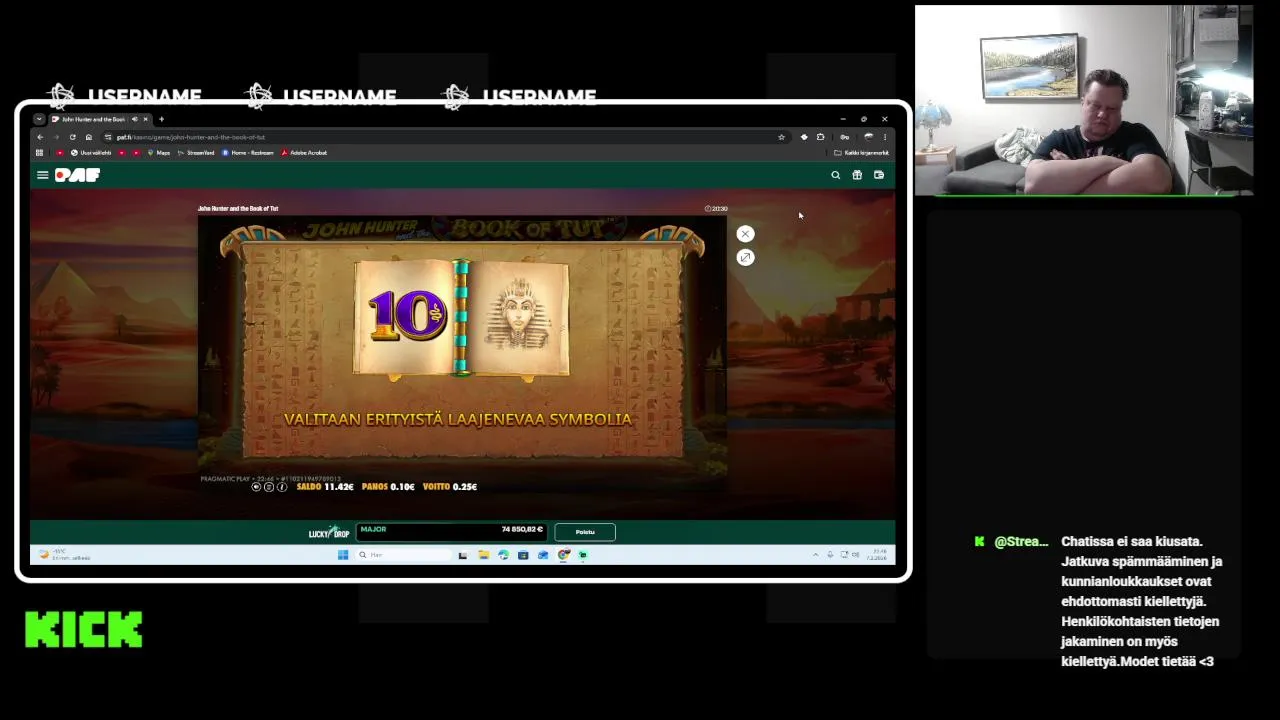Open the game in fullscreen mode

pyautogui.click(x=745, y=258)
